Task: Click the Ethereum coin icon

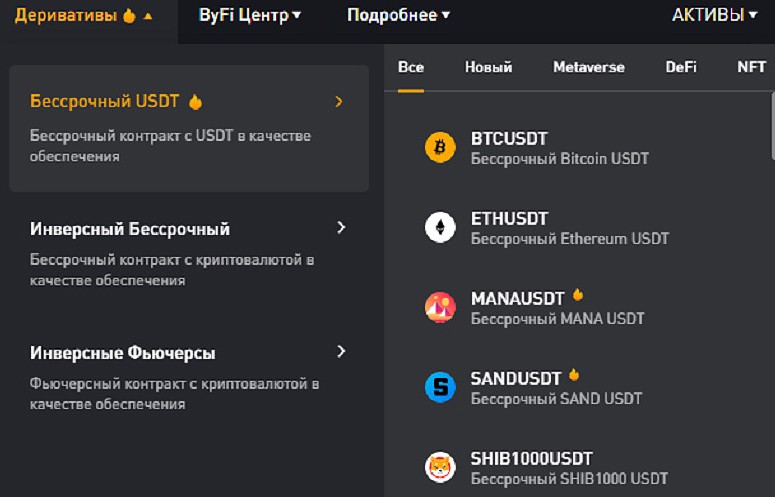Action: pyautogui.click(x=440, y=228)
